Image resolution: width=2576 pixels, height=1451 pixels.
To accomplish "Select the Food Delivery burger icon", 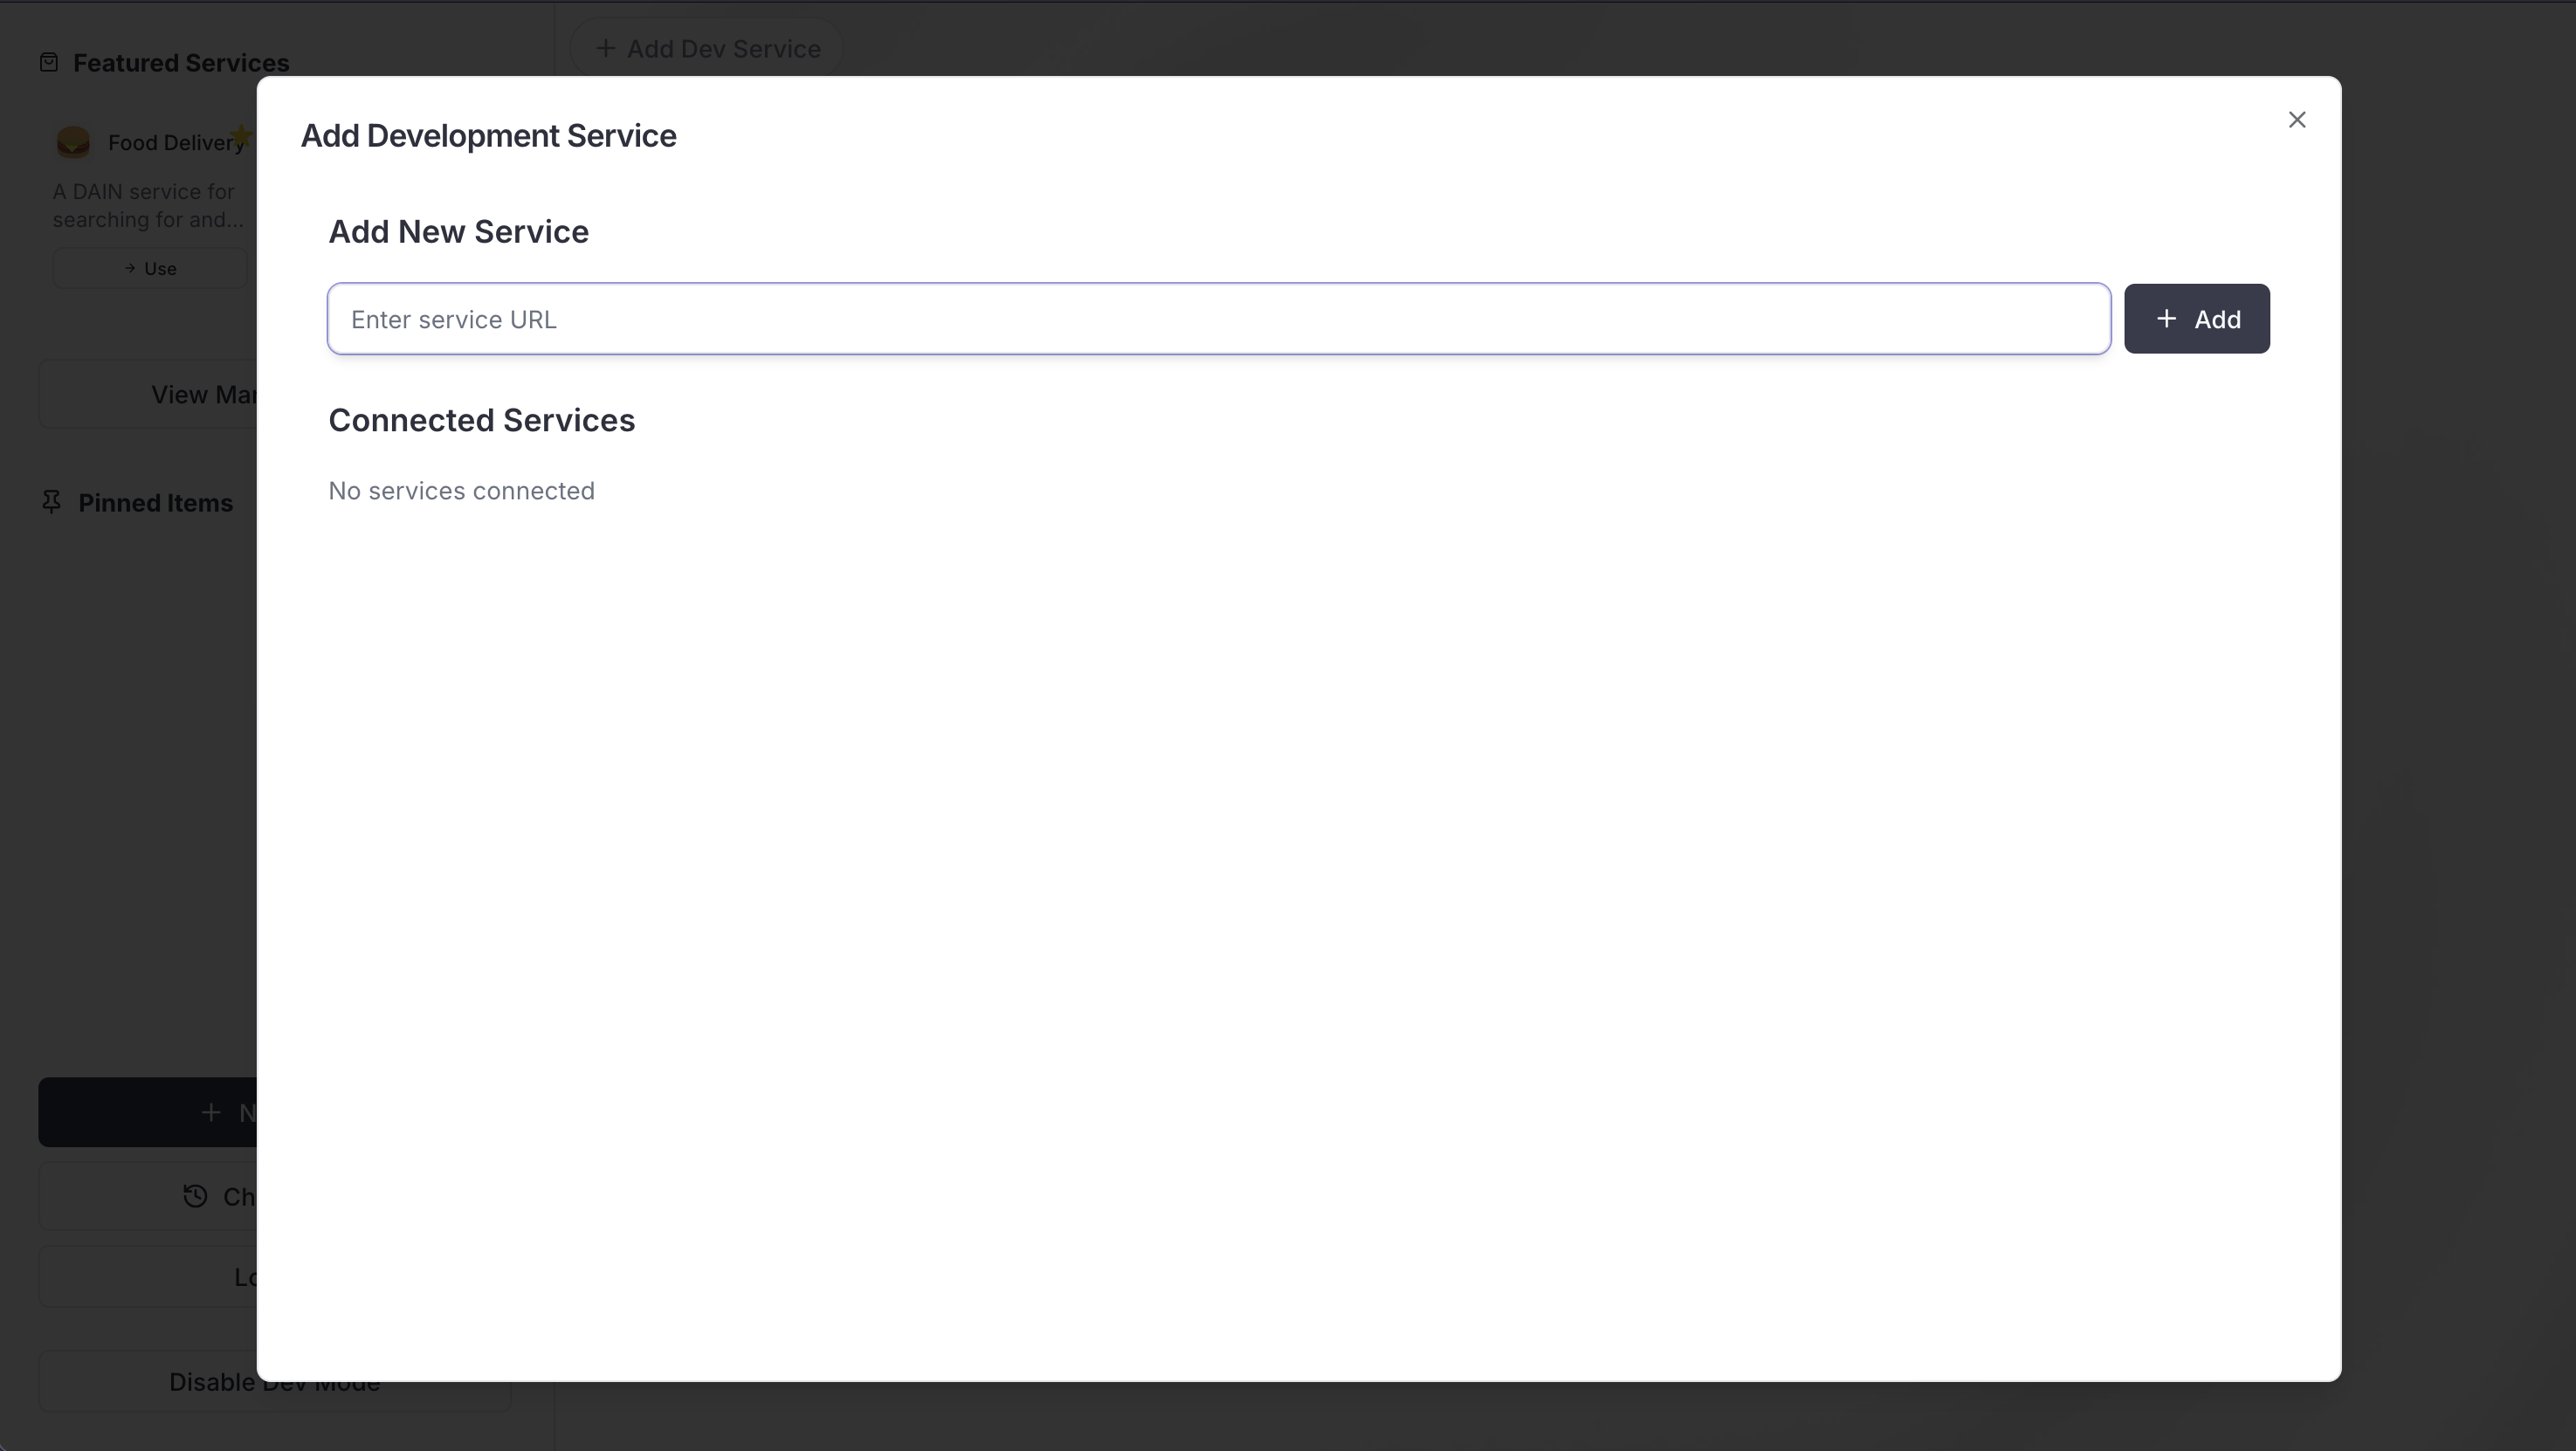I will 73,142.
